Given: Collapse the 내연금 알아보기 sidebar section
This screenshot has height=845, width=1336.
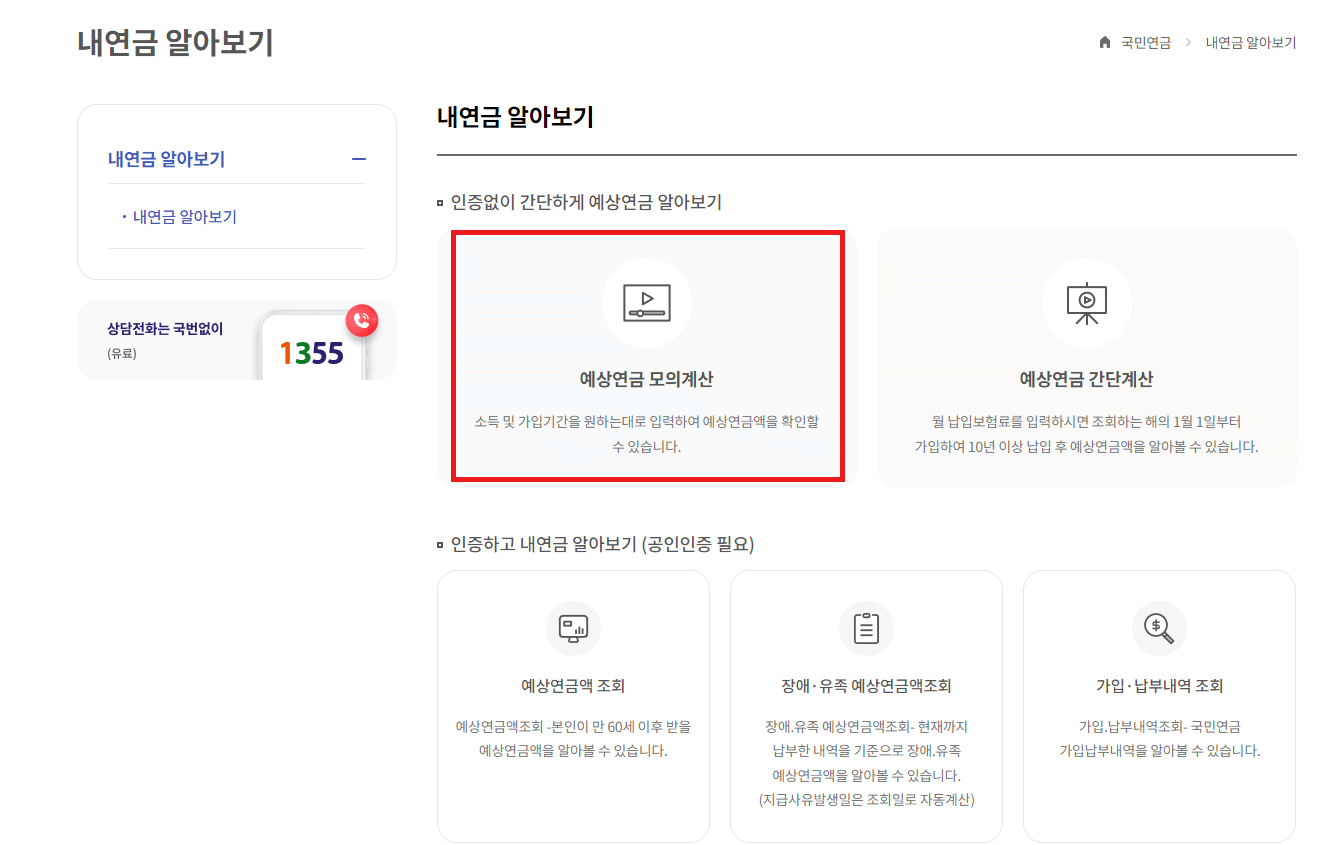Looking at the screenshot, I should (360, 159).
